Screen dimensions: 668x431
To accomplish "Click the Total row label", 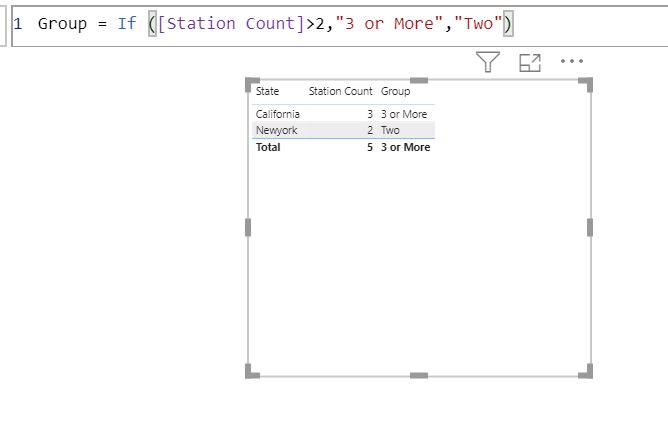I will [x=268, y=147].
